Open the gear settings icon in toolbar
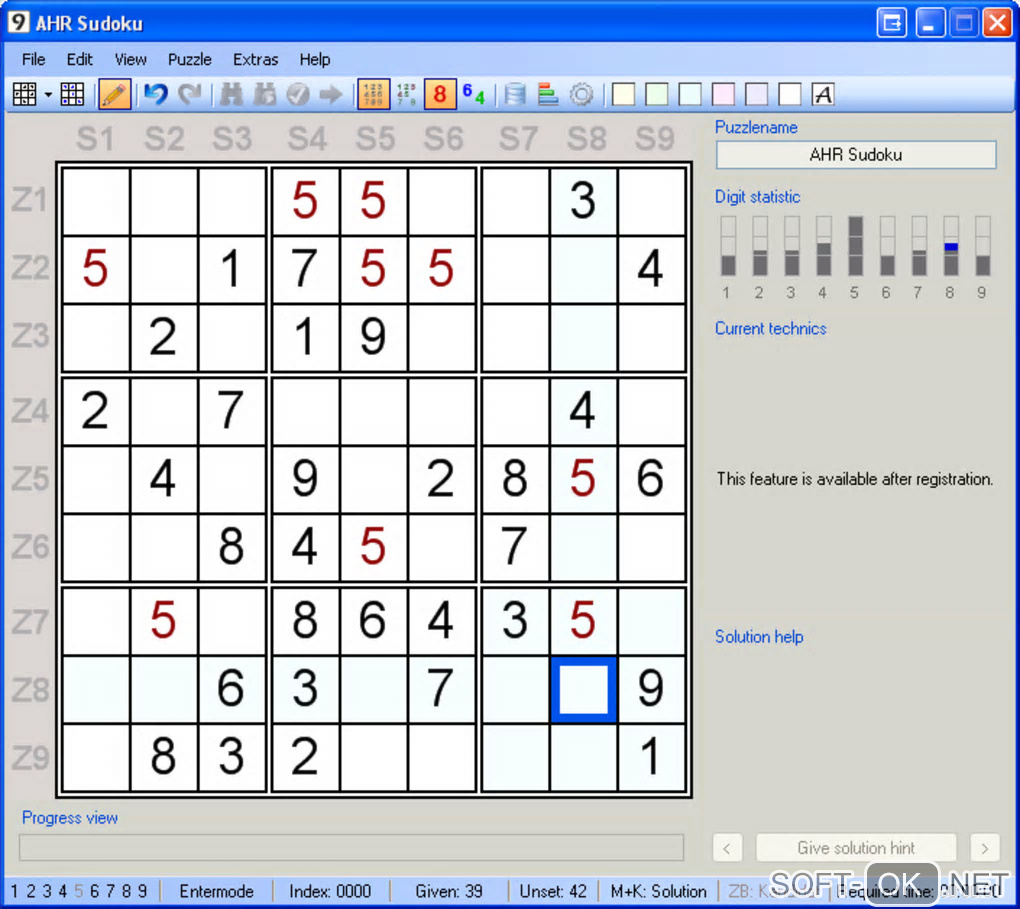The height and width of the screenshot is (909, 1020). [x=582, y=94]
